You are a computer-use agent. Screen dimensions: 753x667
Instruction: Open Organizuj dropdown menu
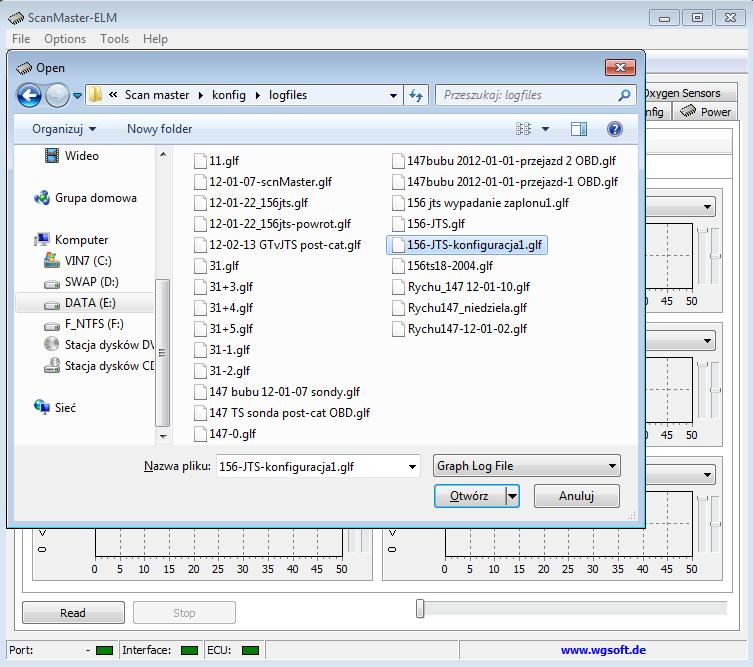pyautogui.click(x=64, y=129)
